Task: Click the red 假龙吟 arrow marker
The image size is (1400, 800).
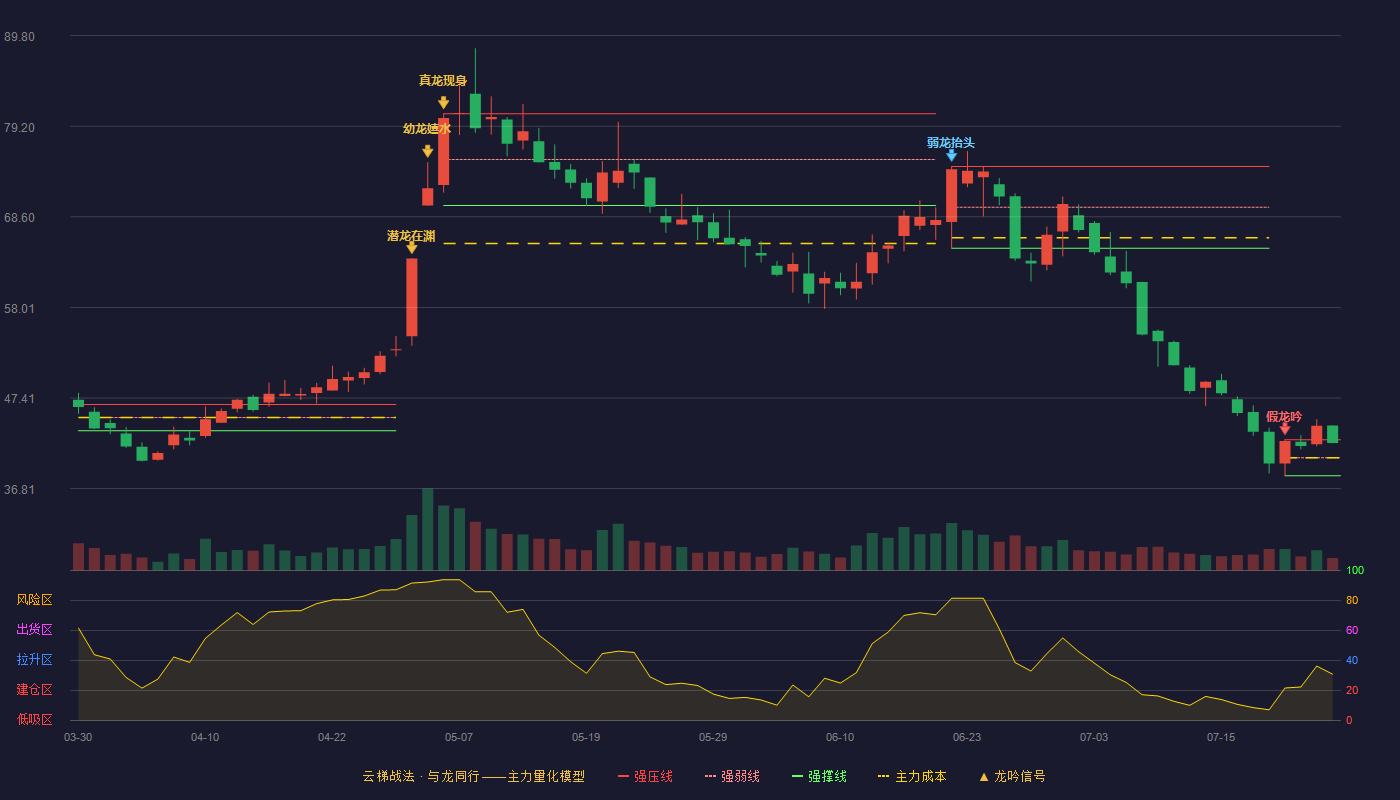Action: pos(1285,429)
